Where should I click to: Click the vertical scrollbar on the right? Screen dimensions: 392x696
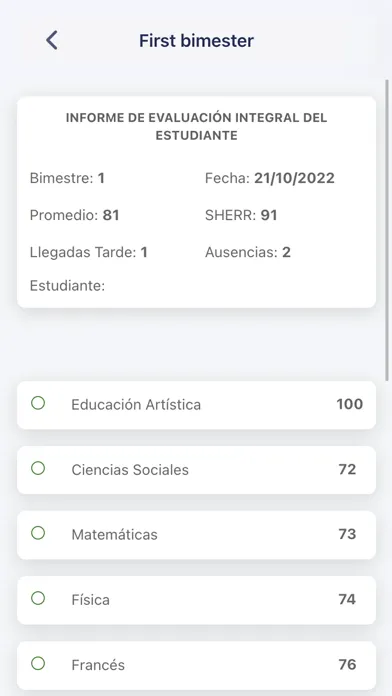[387, 230]
